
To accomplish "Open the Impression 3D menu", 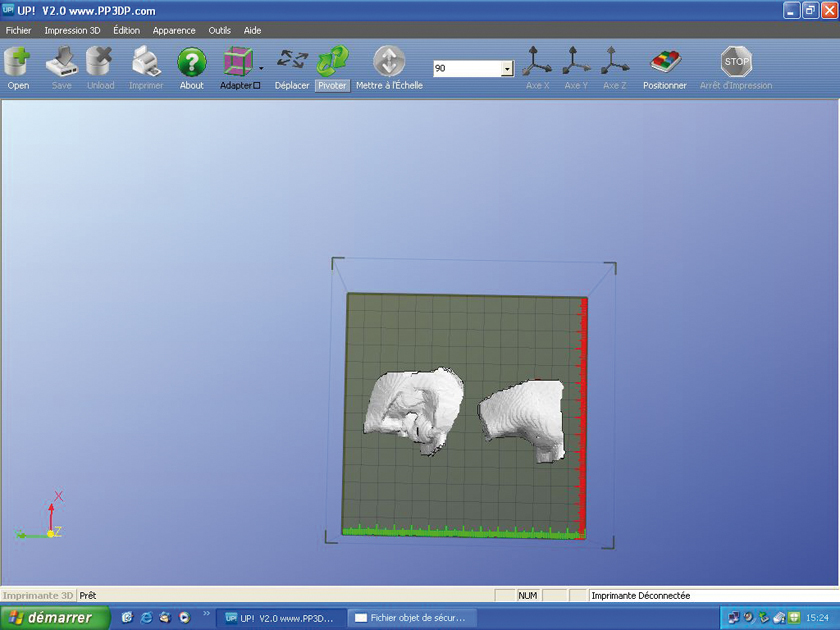I will 72,30.
